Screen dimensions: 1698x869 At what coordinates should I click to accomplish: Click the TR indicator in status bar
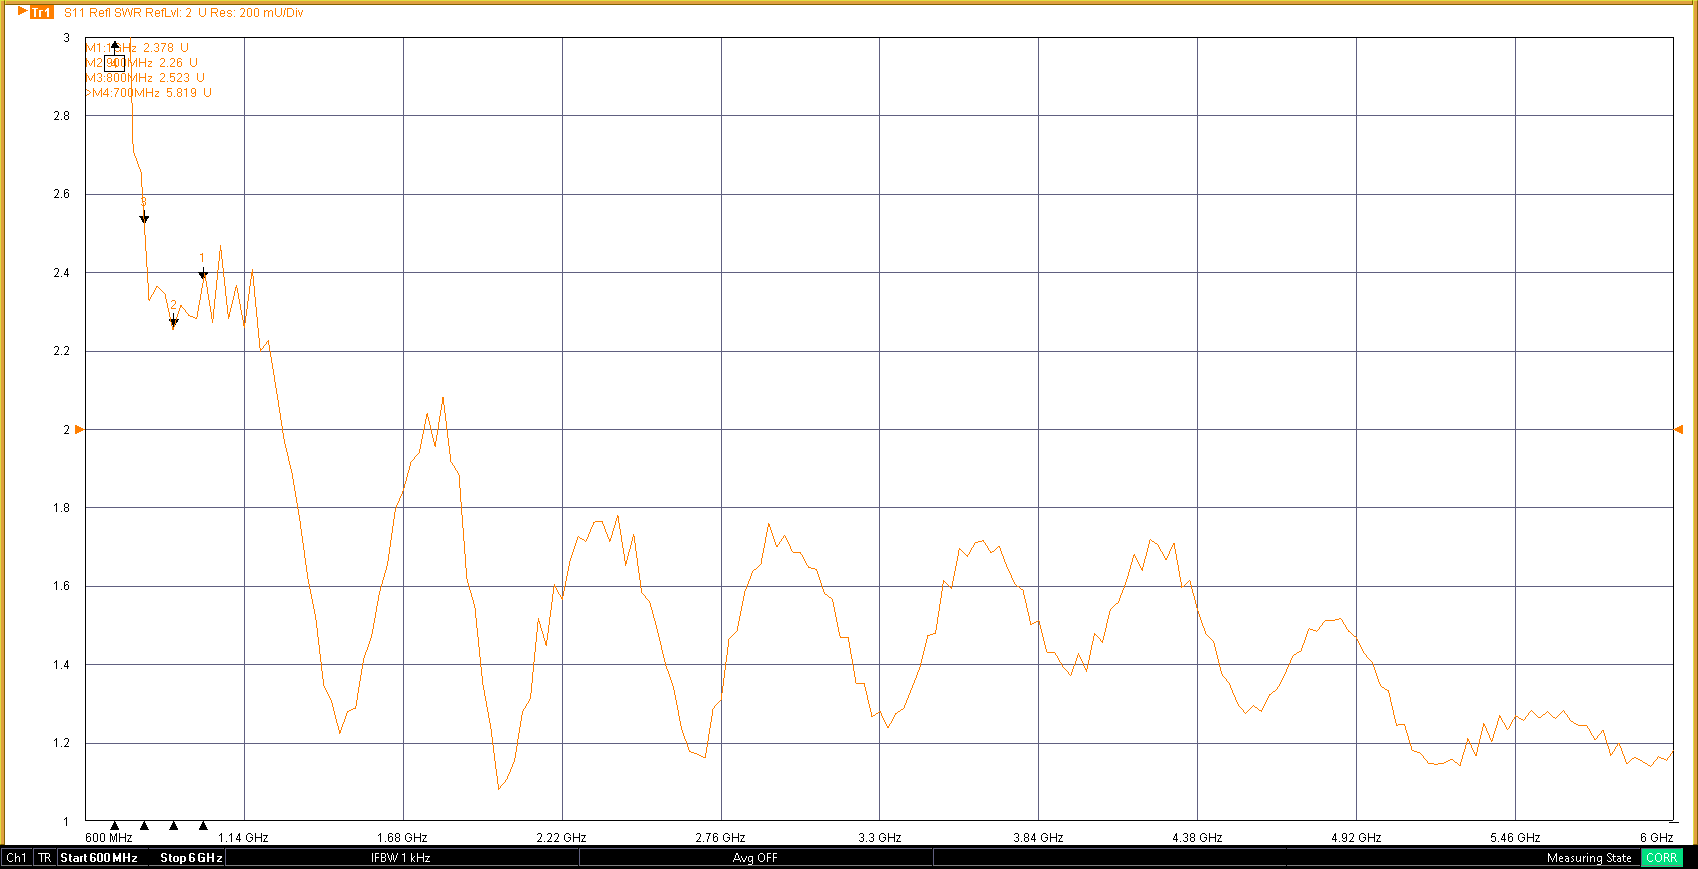click(45, 858)
